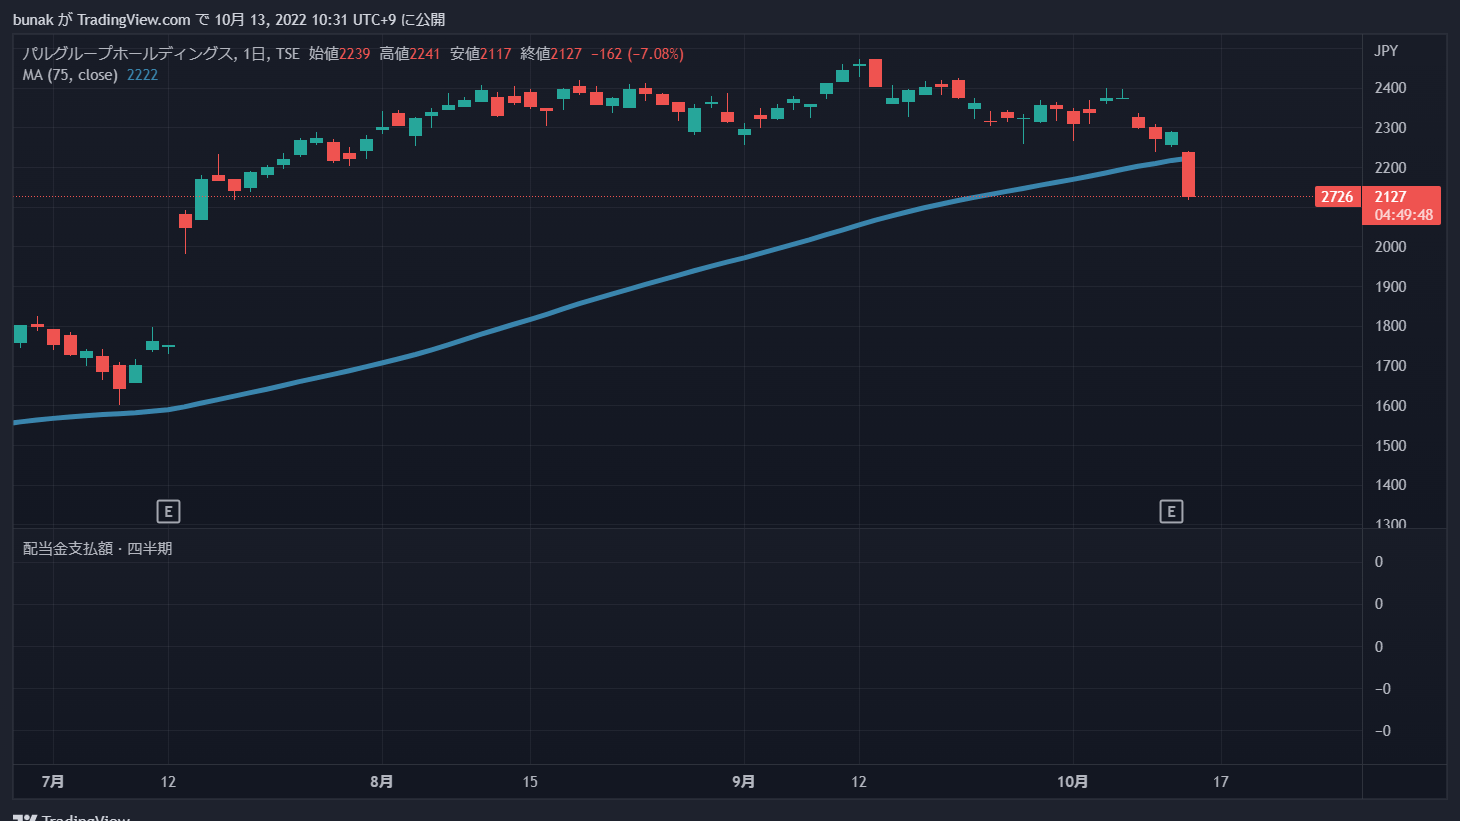Click the countdown timer 04:49:48
This screenshot has width=1460, height=821.
pos(1403,215)
